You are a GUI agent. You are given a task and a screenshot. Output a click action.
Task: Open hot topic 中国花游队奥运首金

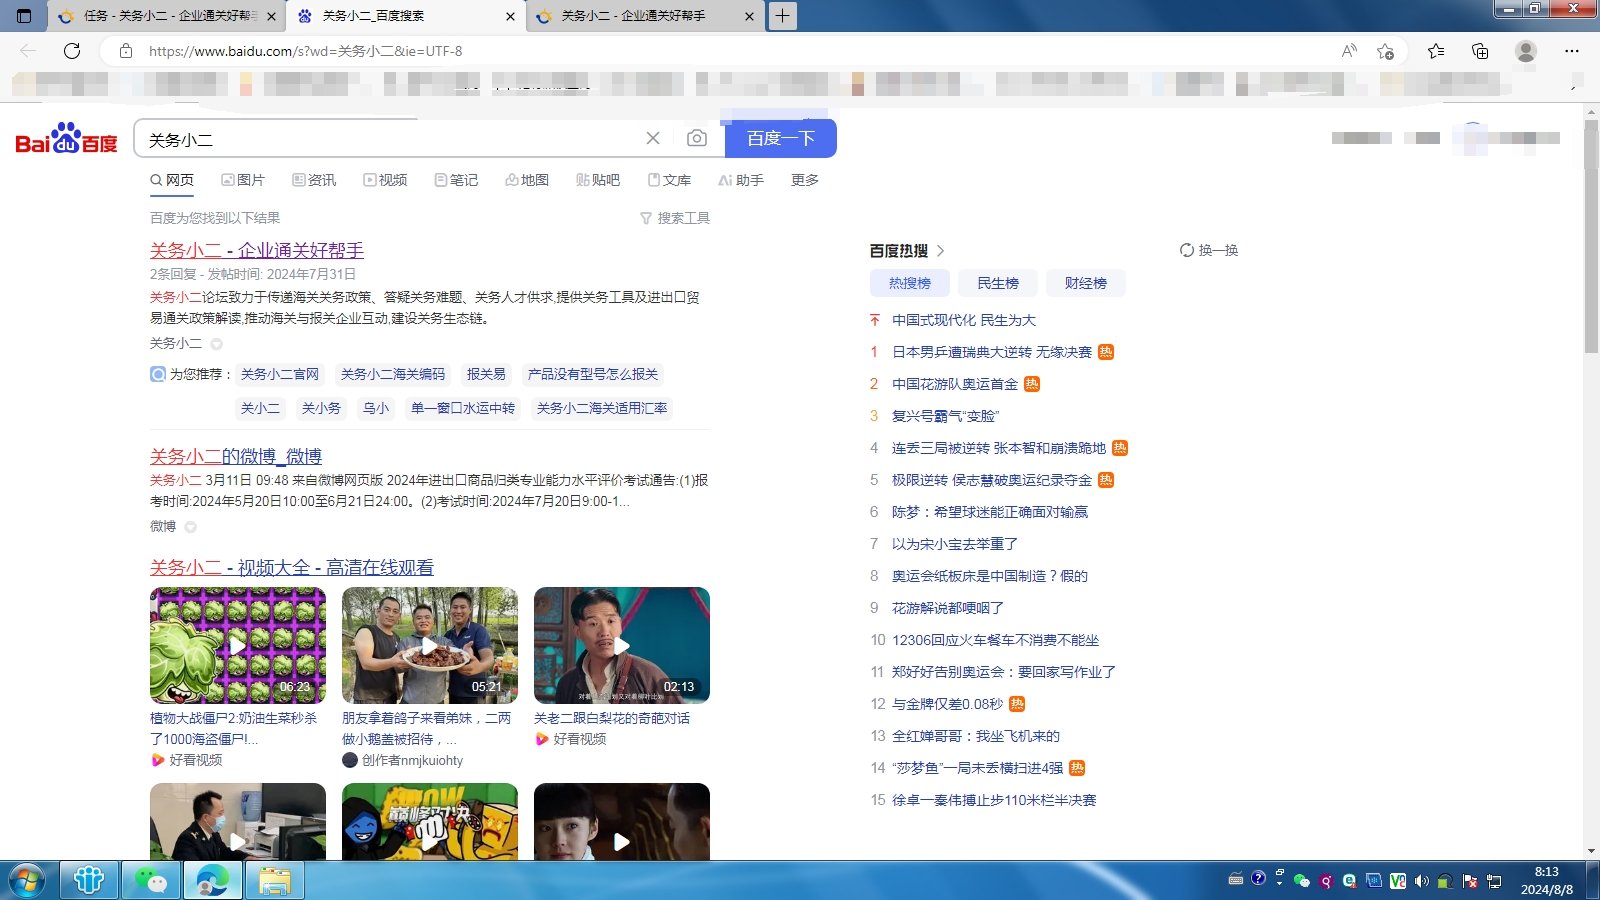tap(955, 384)
